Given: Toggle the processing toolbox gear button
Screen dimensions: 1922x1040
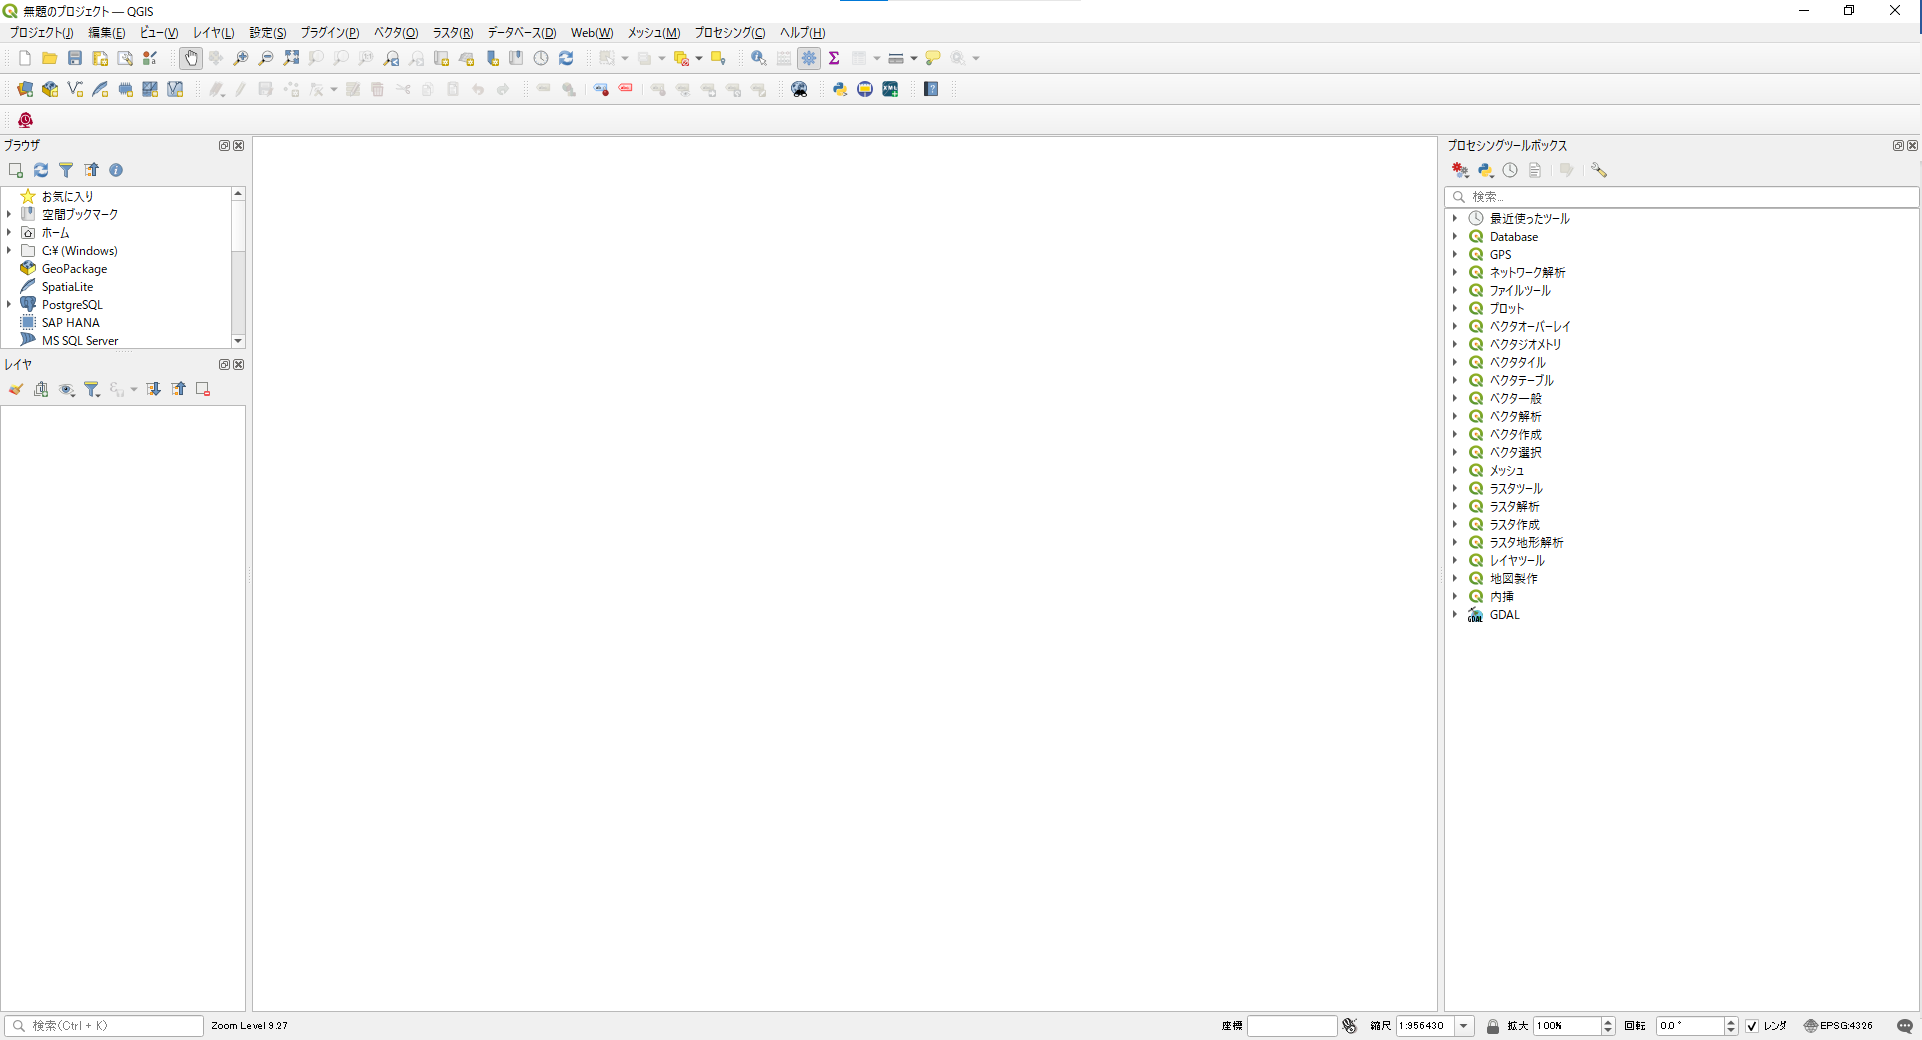Looking at the screenshot, I should [809, 59].
